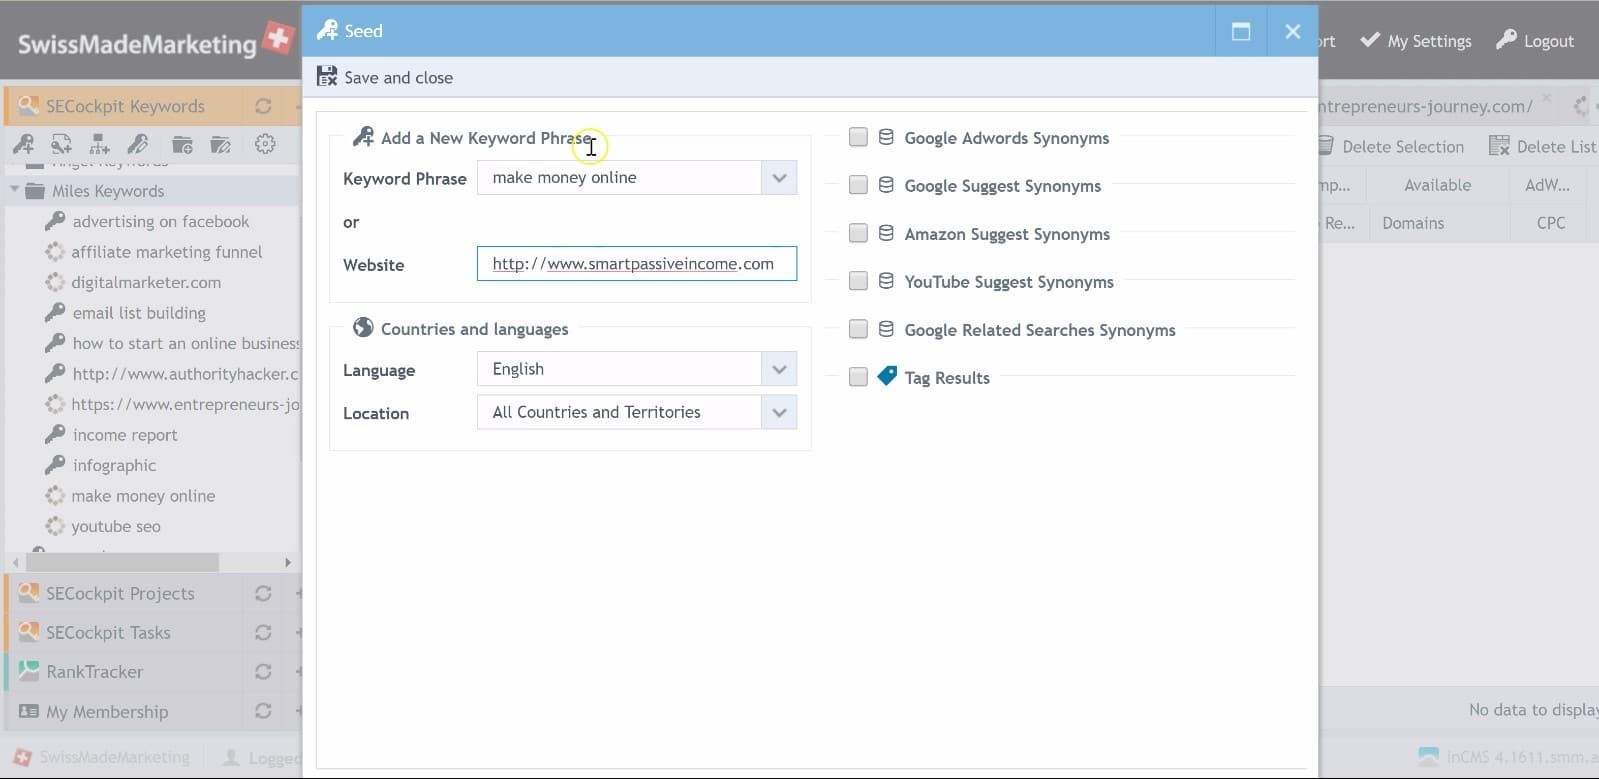The width and height of the screenshot is (1599, 779).
Task: Open the Keyword Phrase dropdown arrow
Action: [779, 178]
